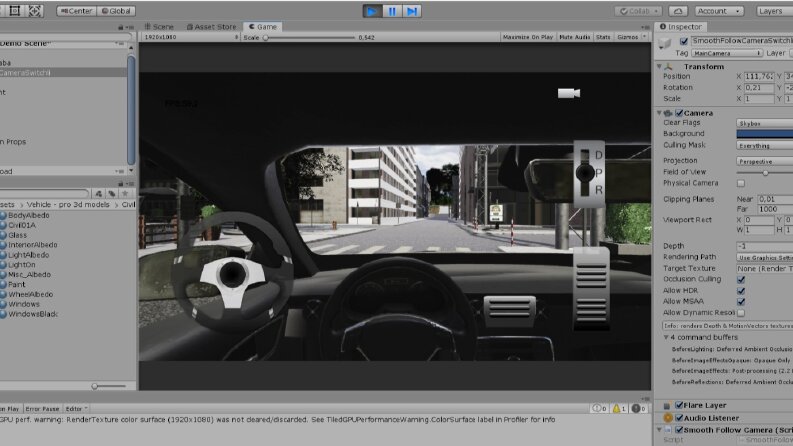
Task: Click the Position X field
Action: point(759,76)
